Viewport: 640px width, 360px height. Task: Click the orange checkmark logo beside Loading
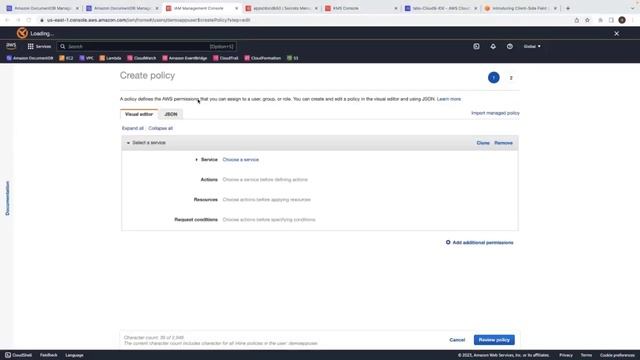coord(22,33)
